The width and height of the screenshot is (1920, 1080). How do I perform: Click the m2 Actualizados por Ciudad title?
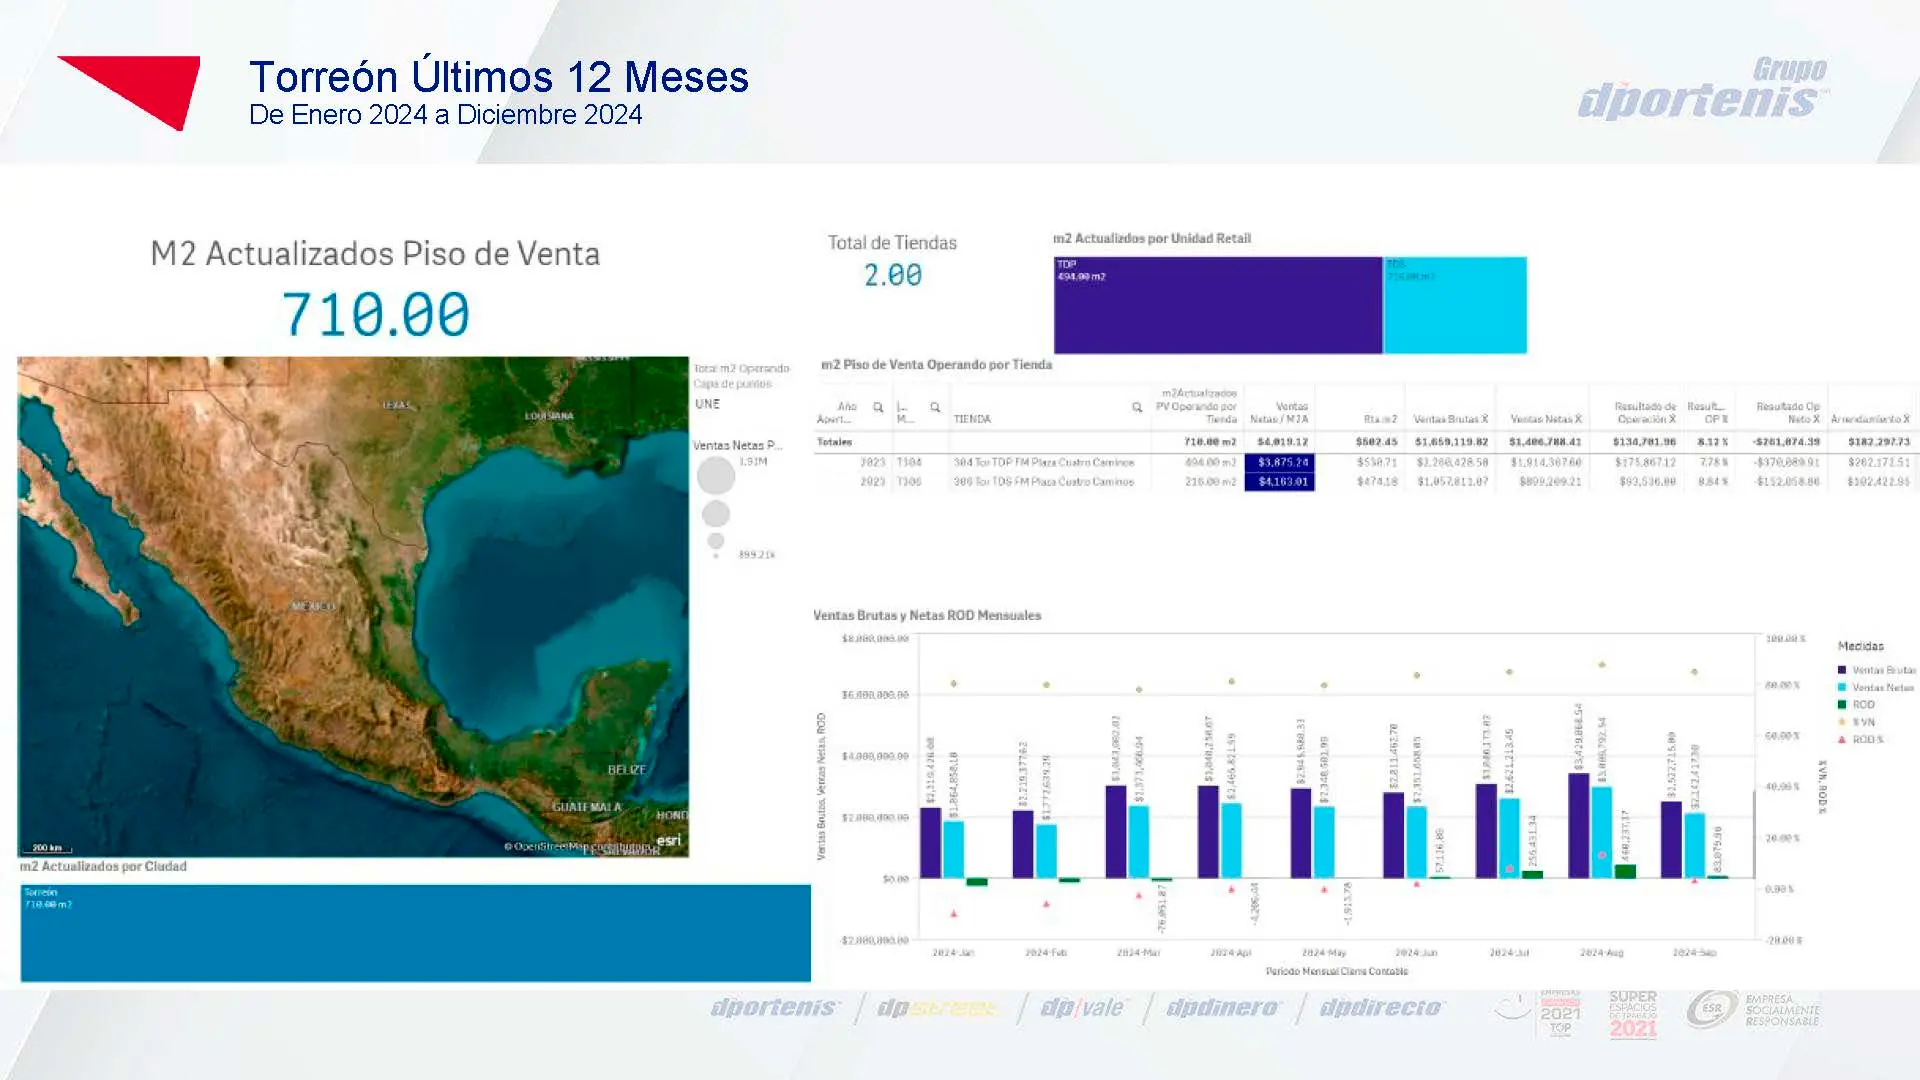tap(103, 866)
